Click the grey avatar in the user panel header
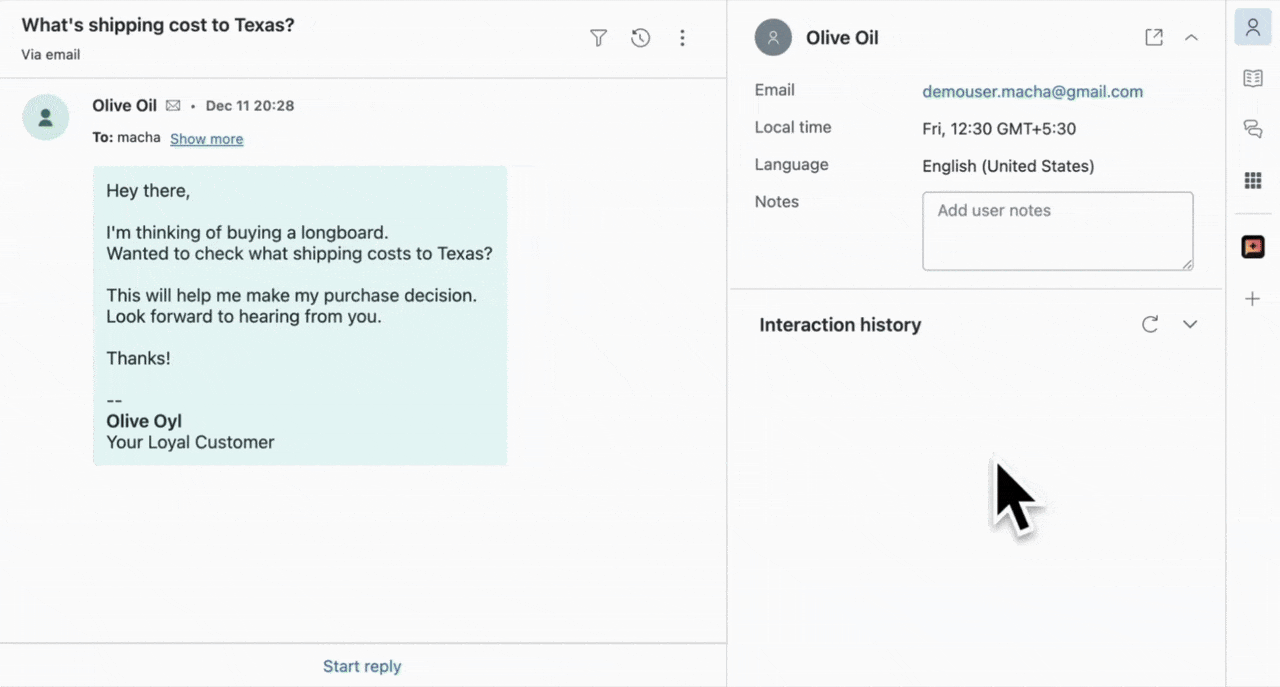Viewport: 1280px width, 687px height. click(x=773, y=38)
